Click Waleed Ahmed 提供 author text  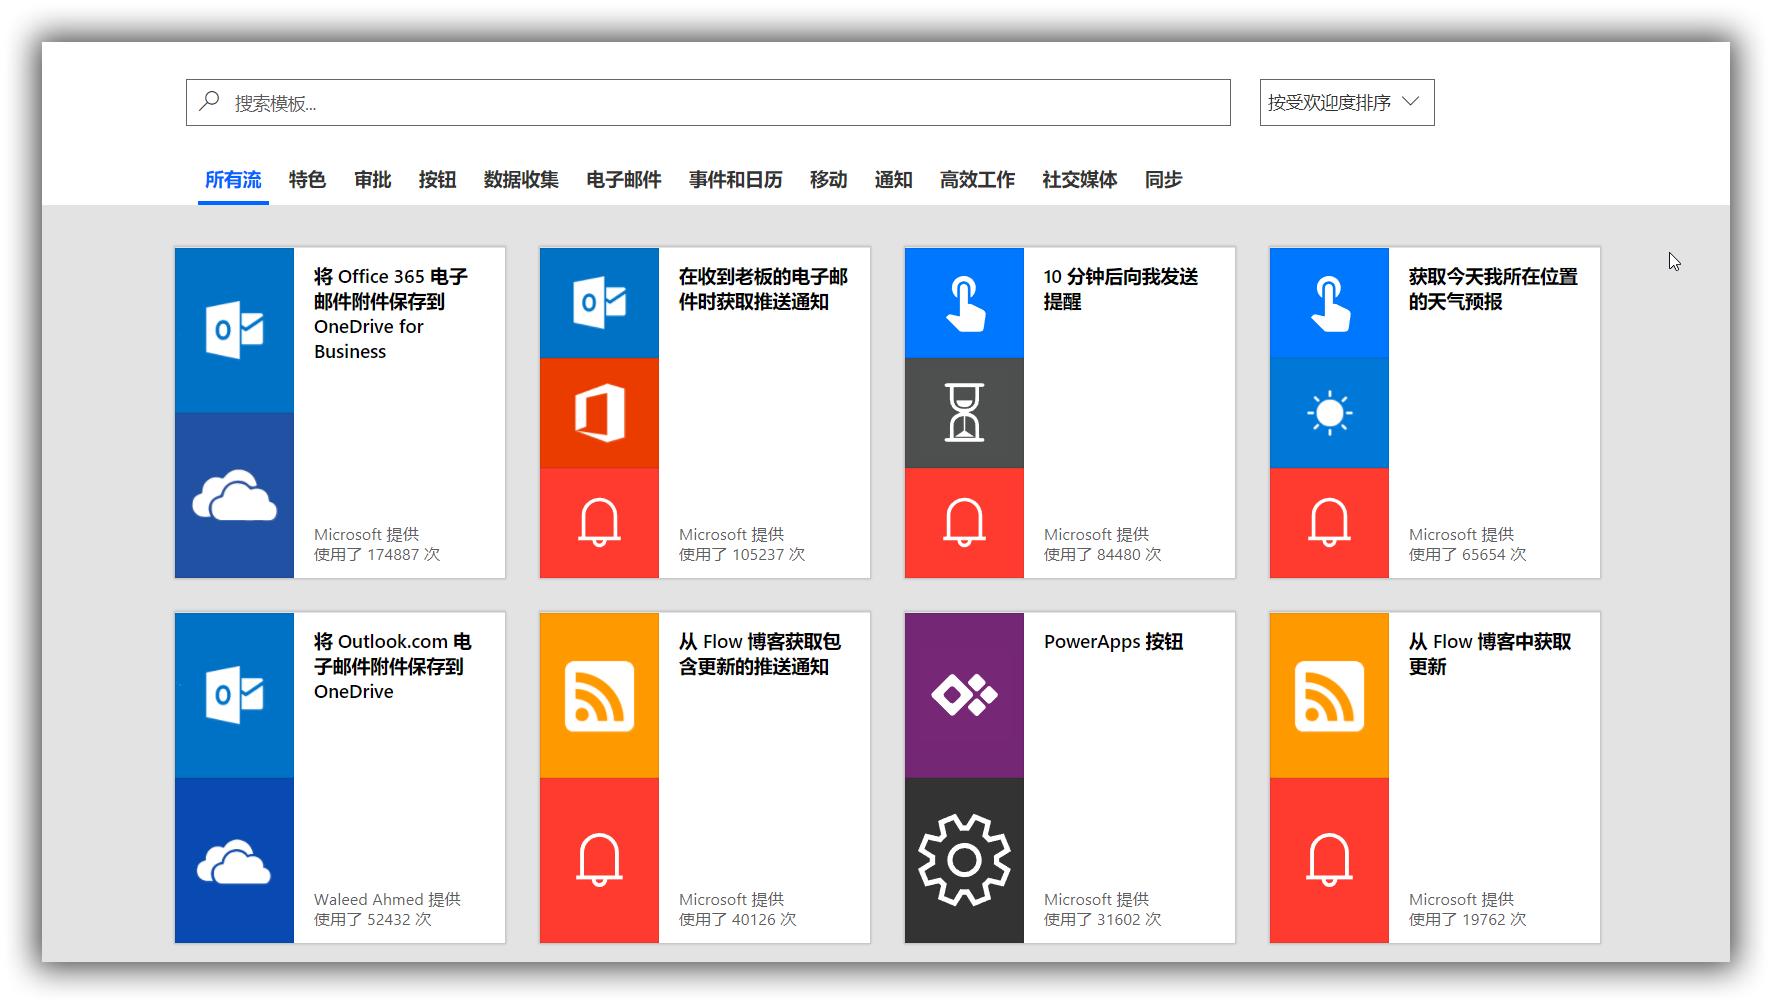pyautogui.click(x=387, y=899)
